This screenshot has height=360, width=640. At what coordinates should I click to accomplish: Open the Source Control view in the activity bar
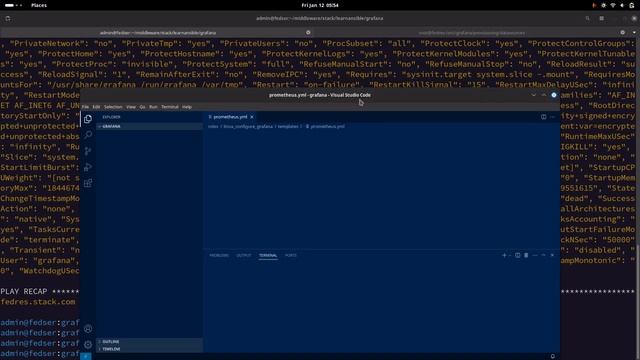[88, 151]
